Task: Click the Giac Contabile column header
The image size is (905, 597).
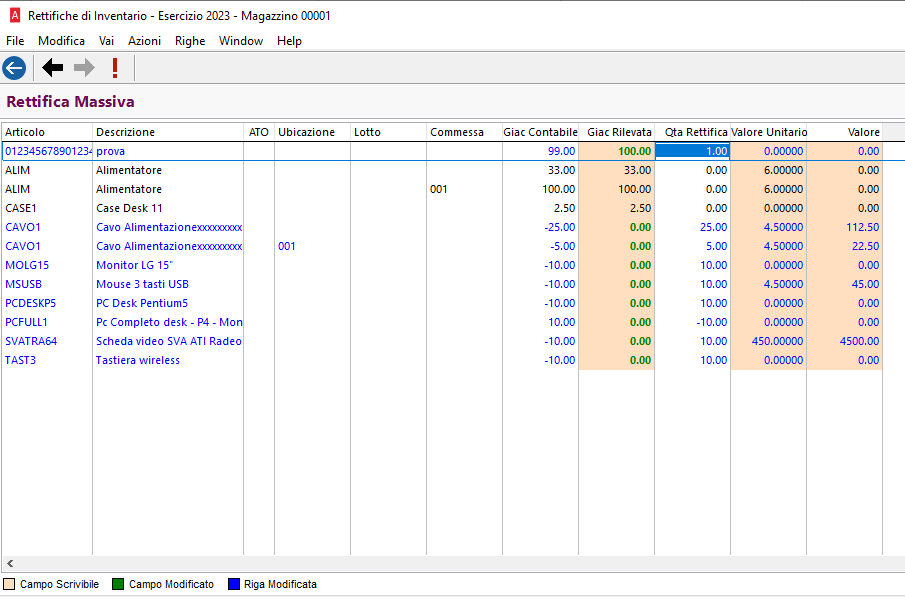Action: tap(540, 132)
